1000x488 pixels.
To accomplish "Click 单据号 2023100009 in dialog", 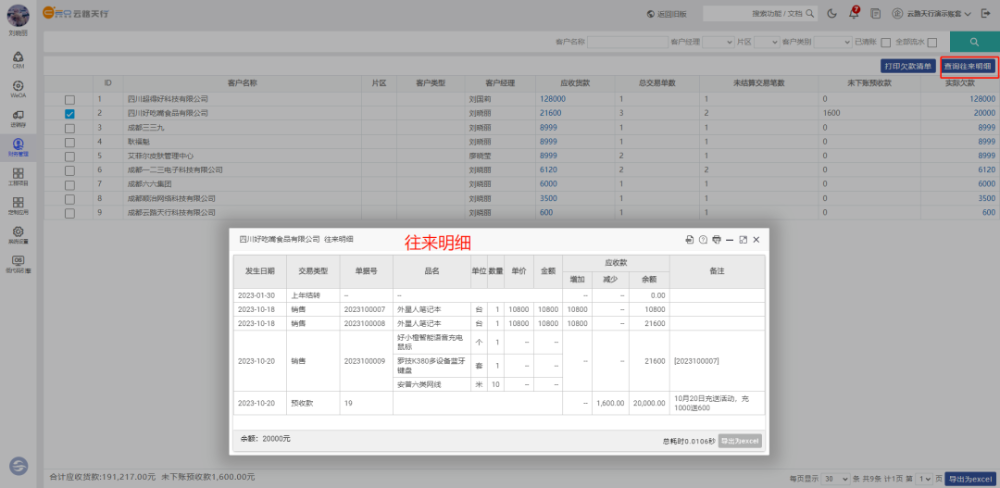I will (x=364, y=361).
